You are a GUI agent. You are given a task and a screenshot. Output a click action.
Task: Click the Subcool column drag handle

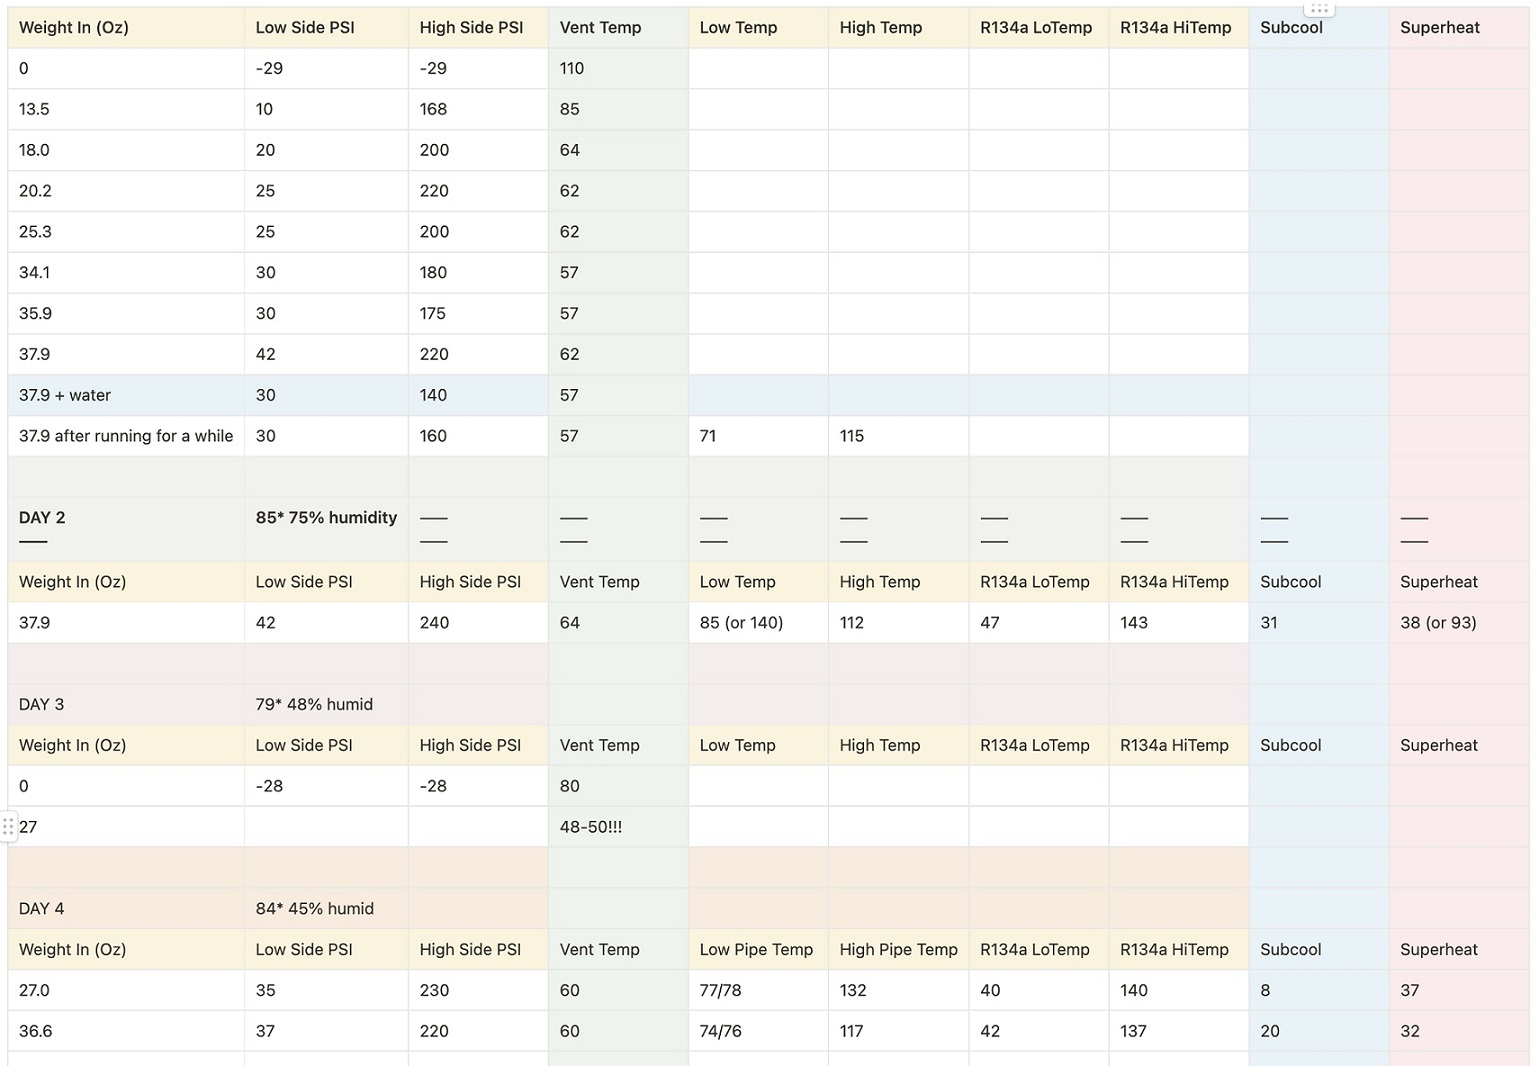pos(1318,9)
